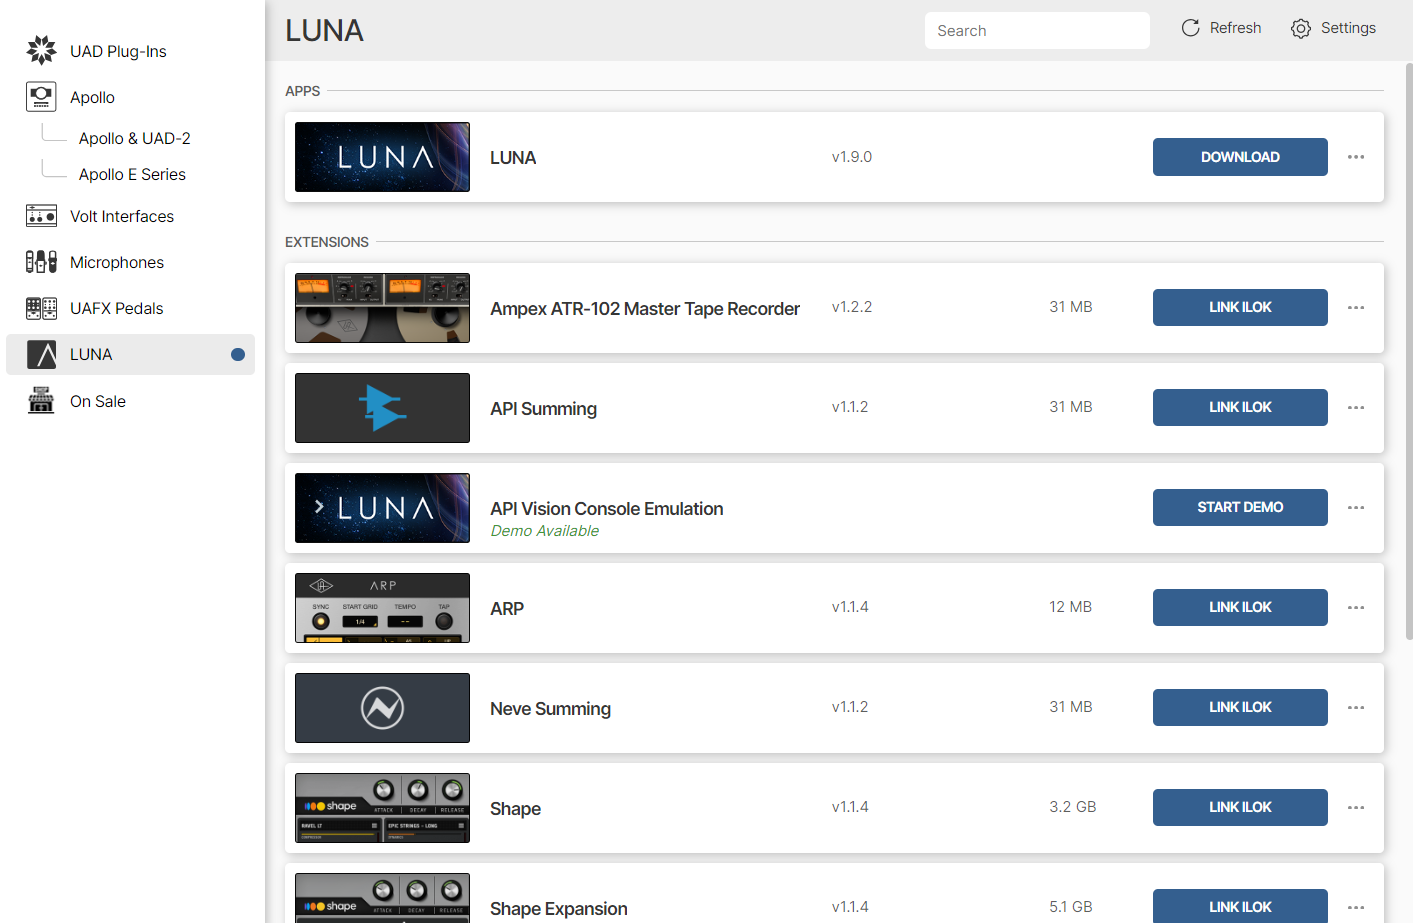Click the 'API Summing' title

point(543,409)
